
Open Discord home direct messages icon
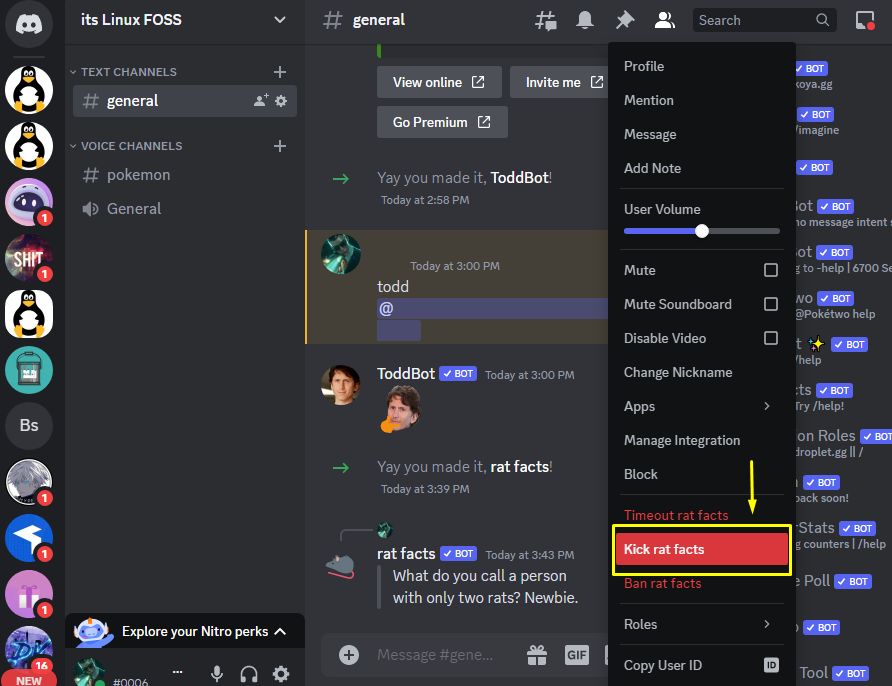pos(28,24)
